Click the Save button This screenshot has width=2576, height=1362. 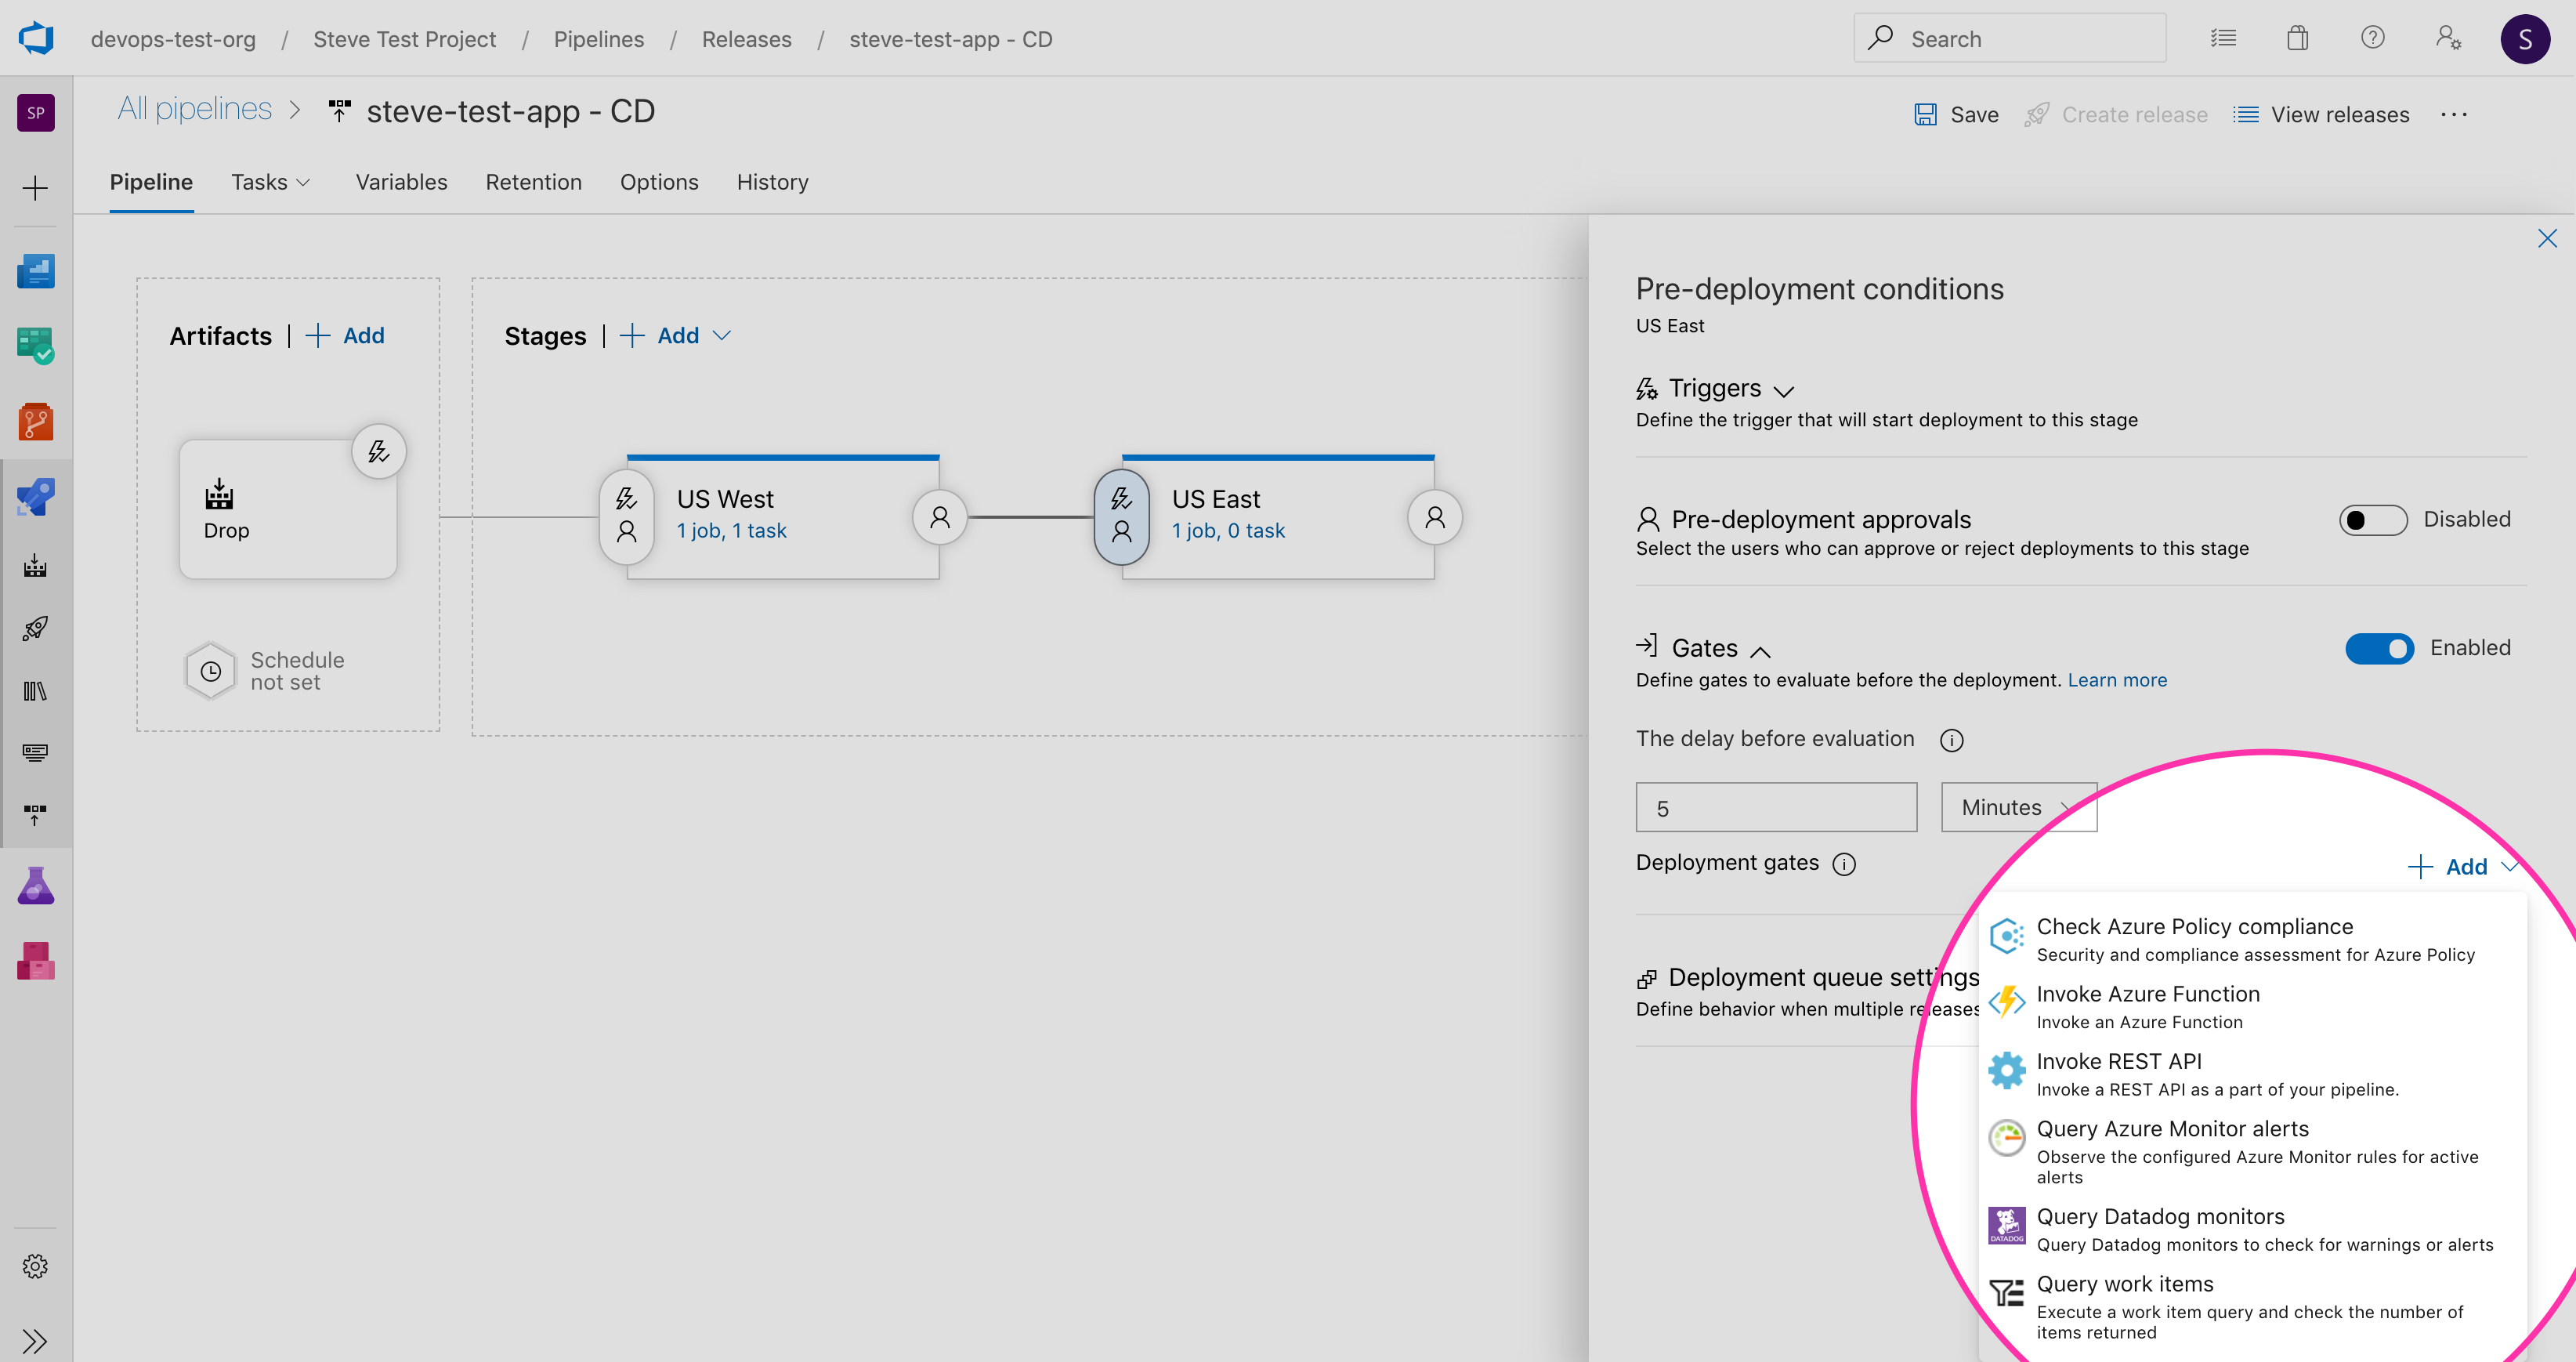pos(1955,114)
